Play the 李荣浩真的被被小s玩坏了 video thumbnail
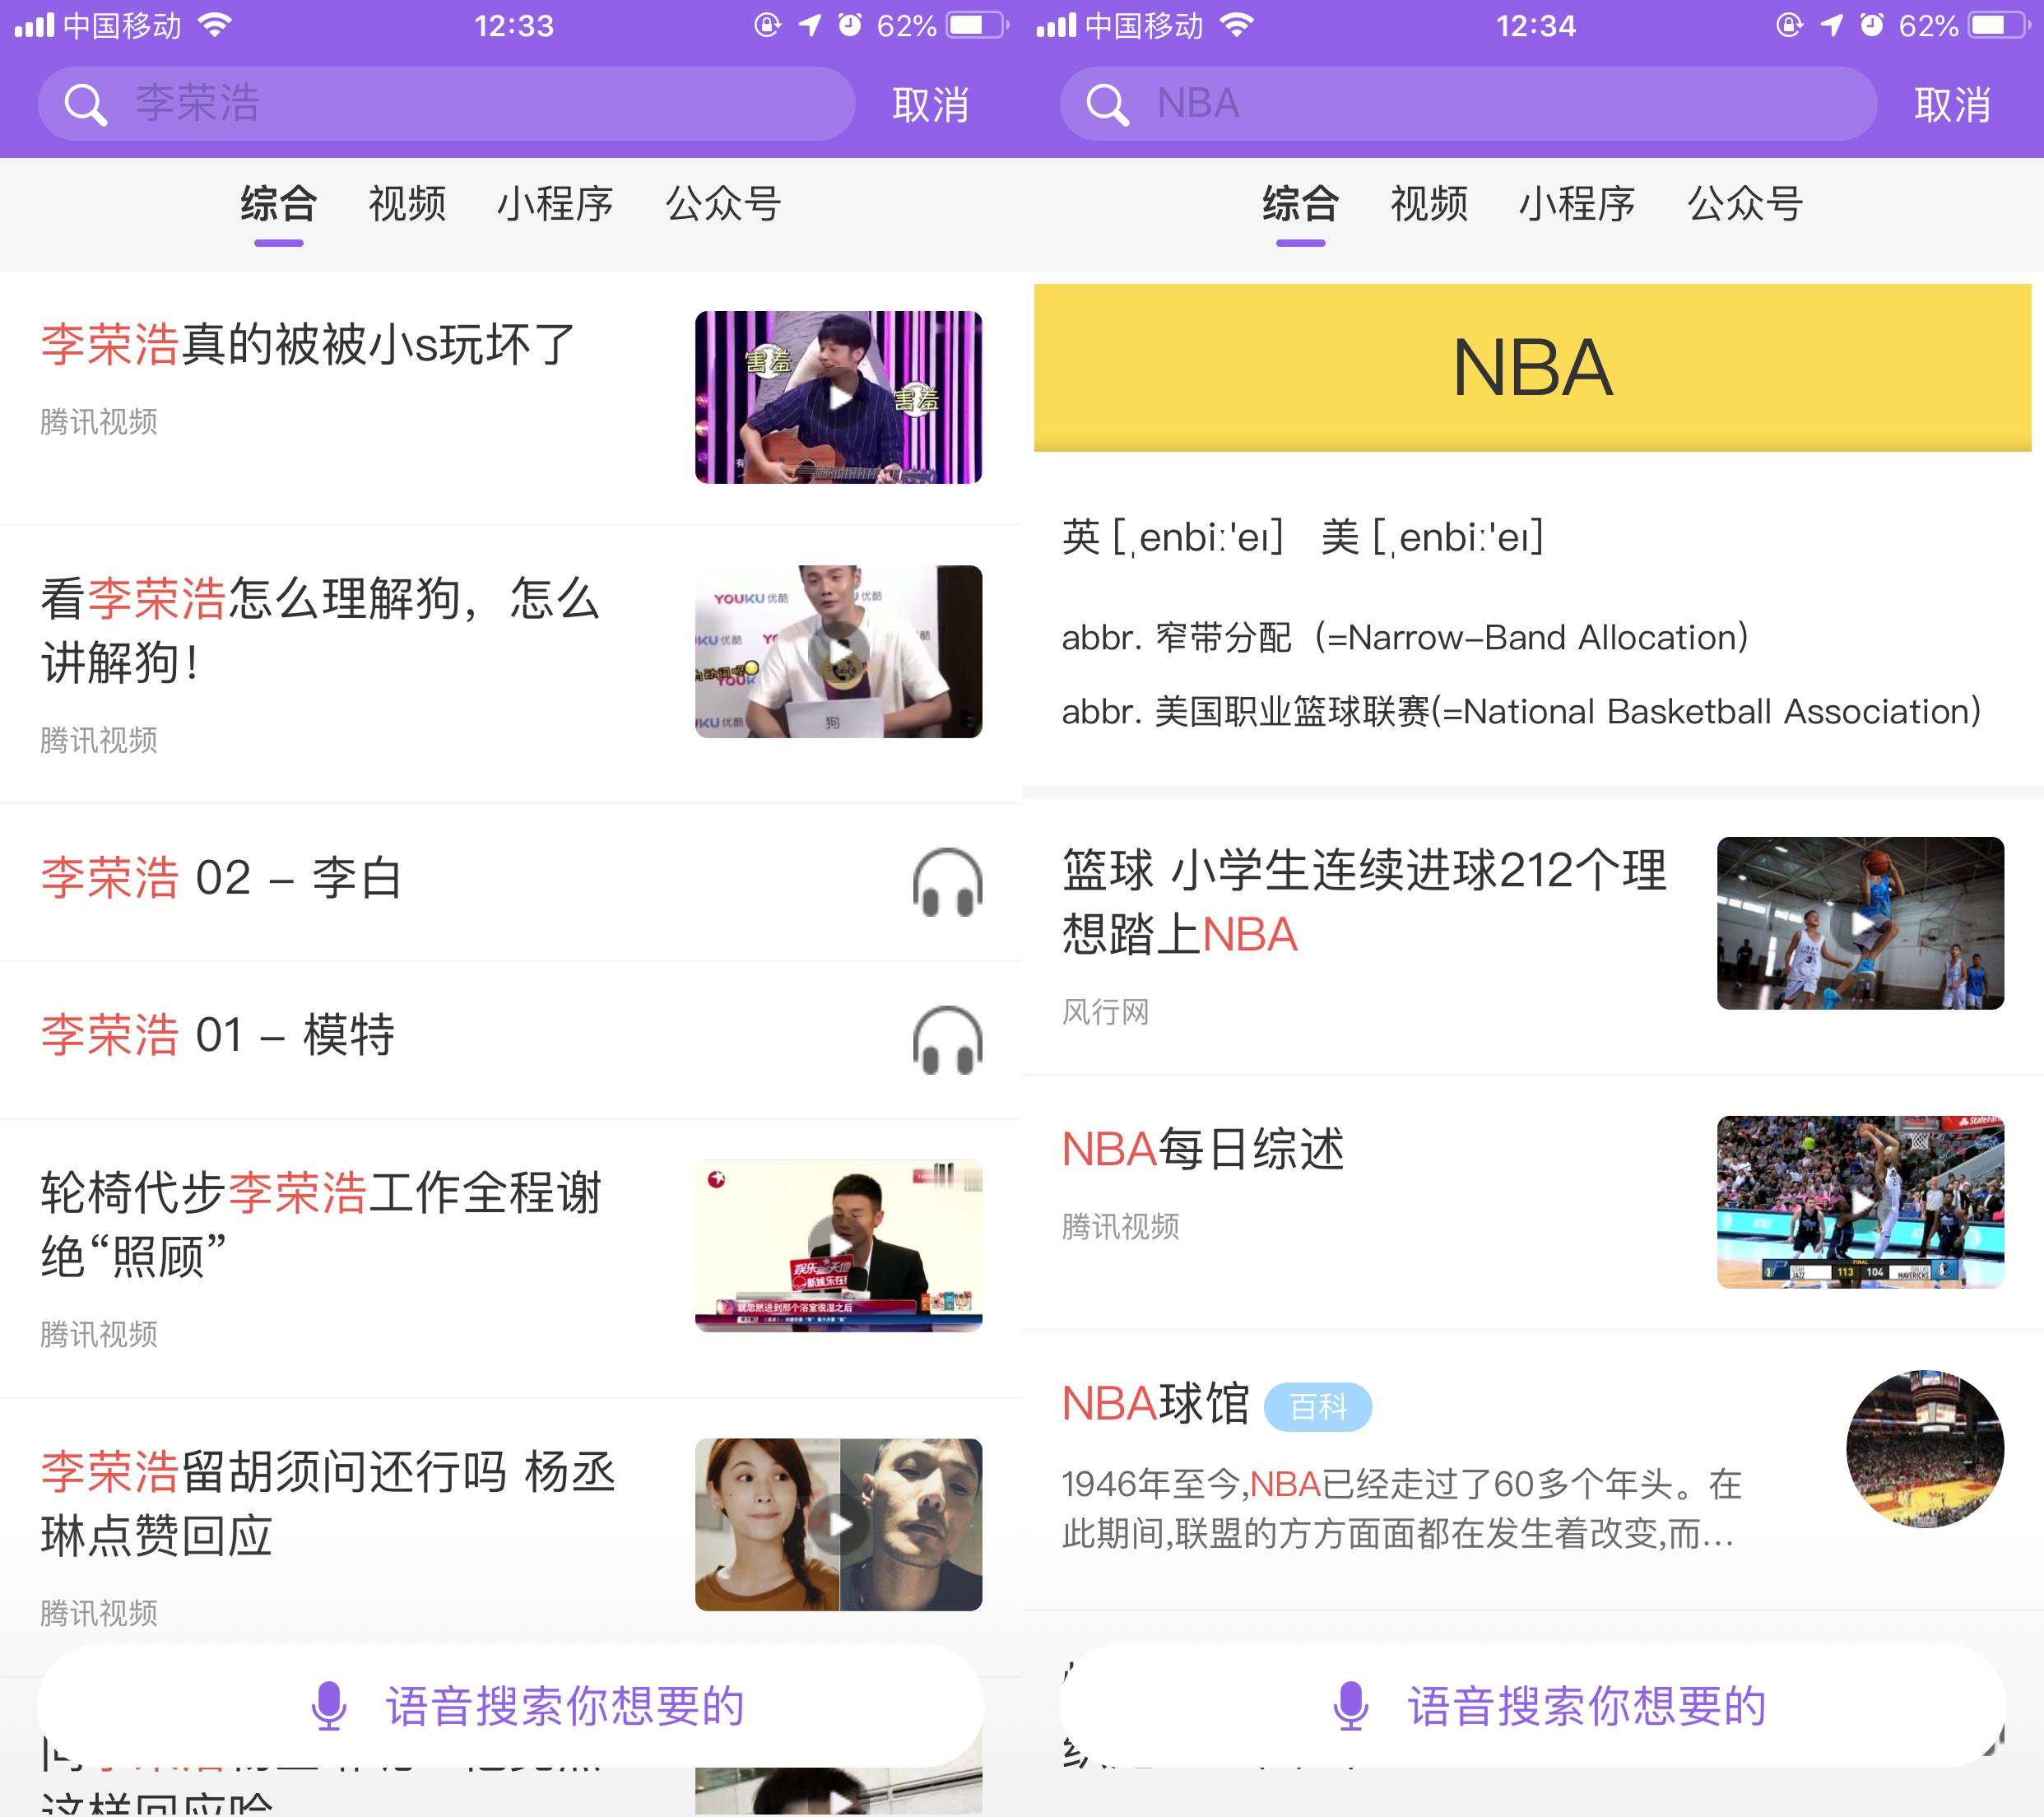This screenshot has height=1817, width=2044. point(838,397)
